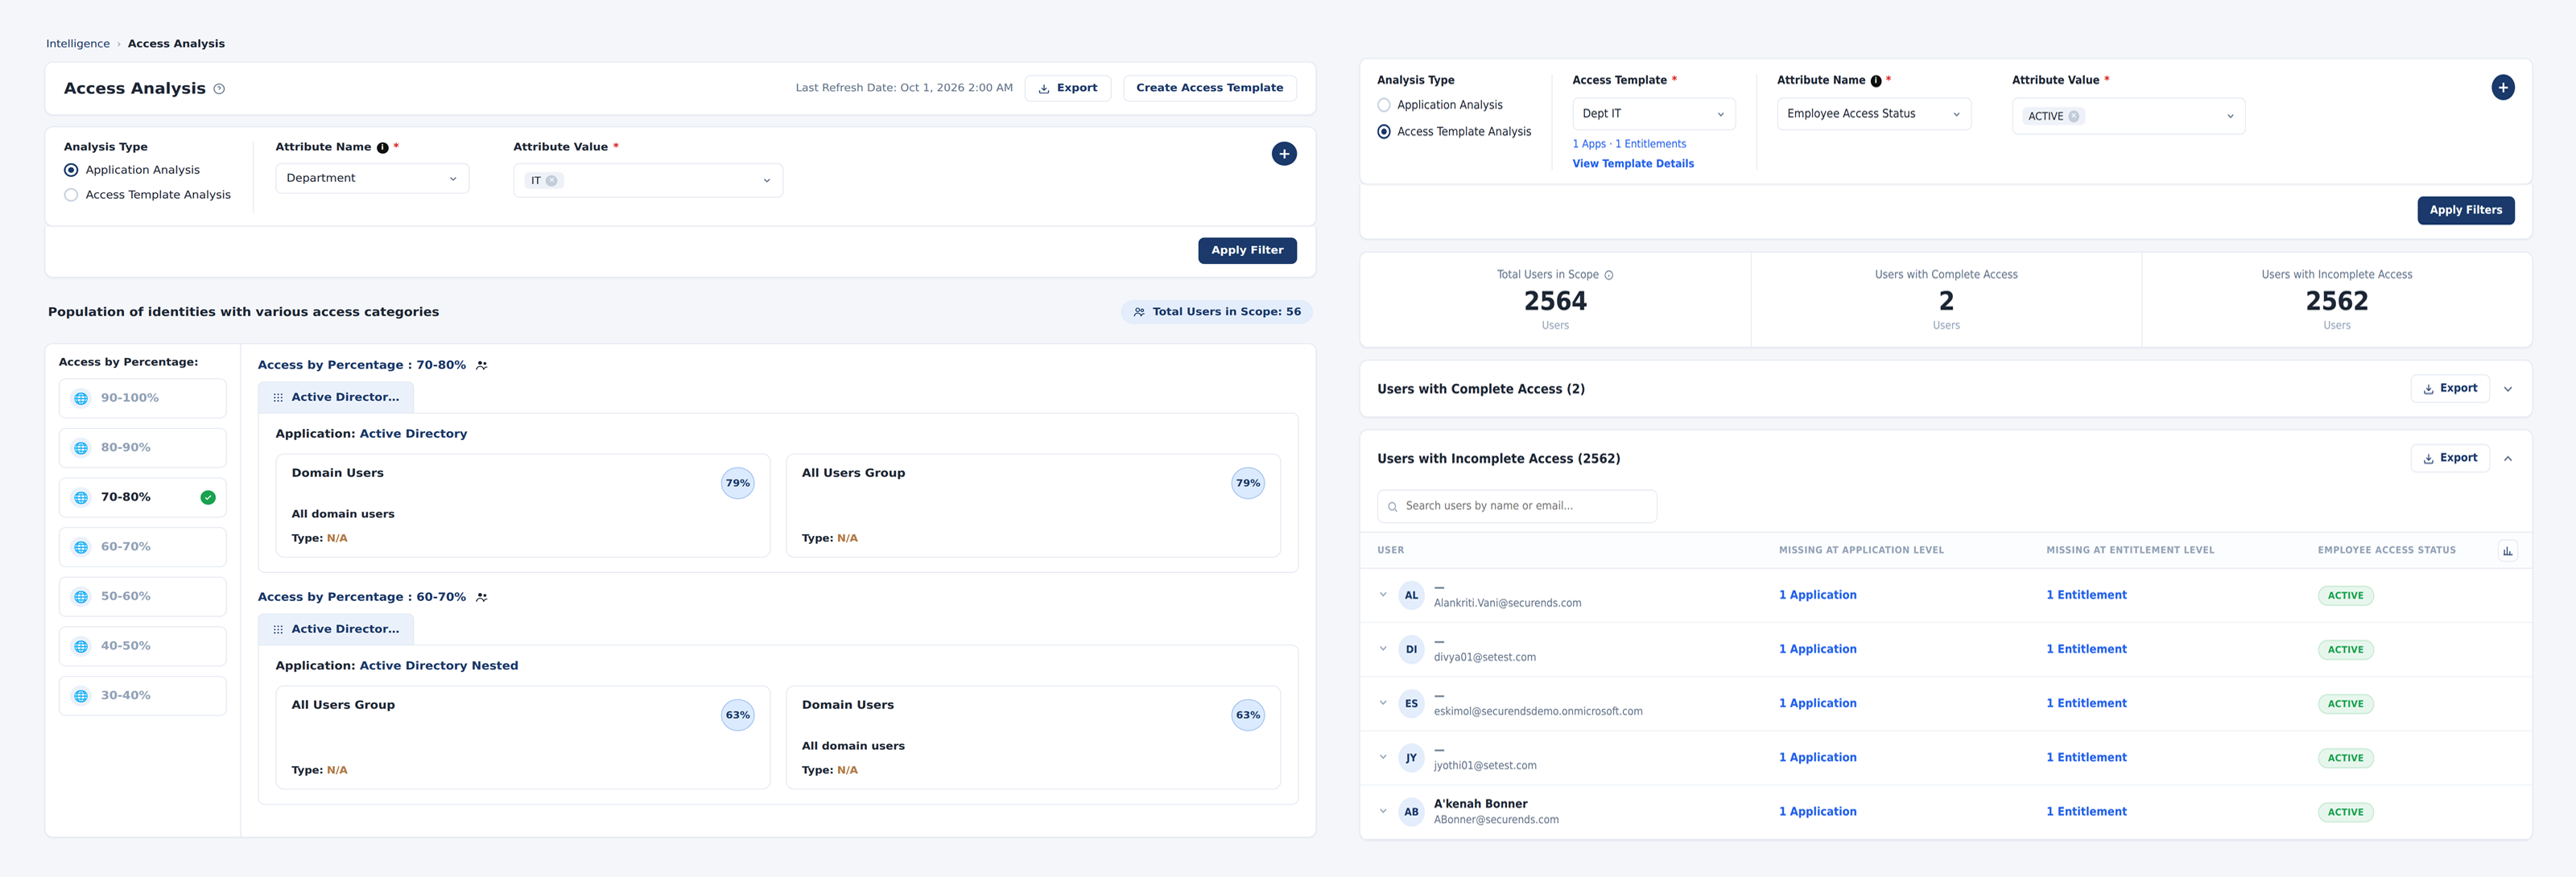The height and width of the screenshot is (877, 2576).
Task: Expand the eskimol user row
Action: (1383, 703)
